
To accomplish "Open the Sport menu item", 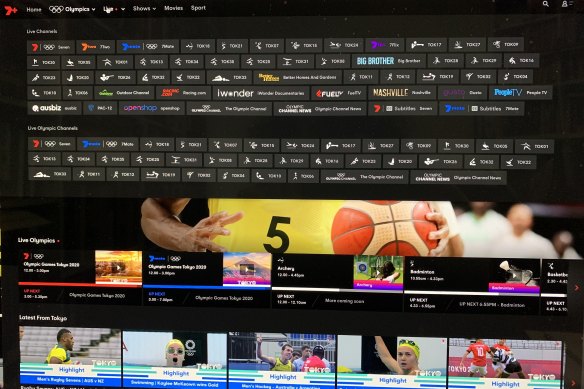I will coord(198,7).
